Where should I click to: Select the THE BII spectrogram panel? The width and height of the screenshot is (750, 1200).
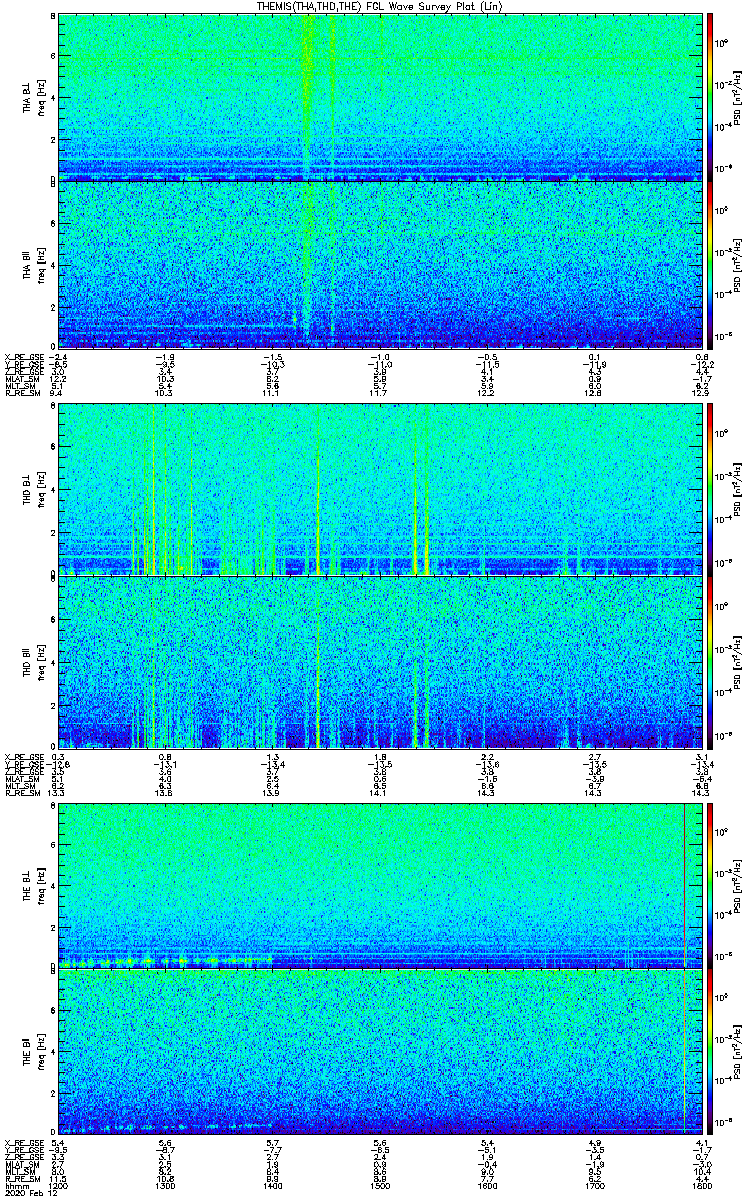tap(380, 1052)
